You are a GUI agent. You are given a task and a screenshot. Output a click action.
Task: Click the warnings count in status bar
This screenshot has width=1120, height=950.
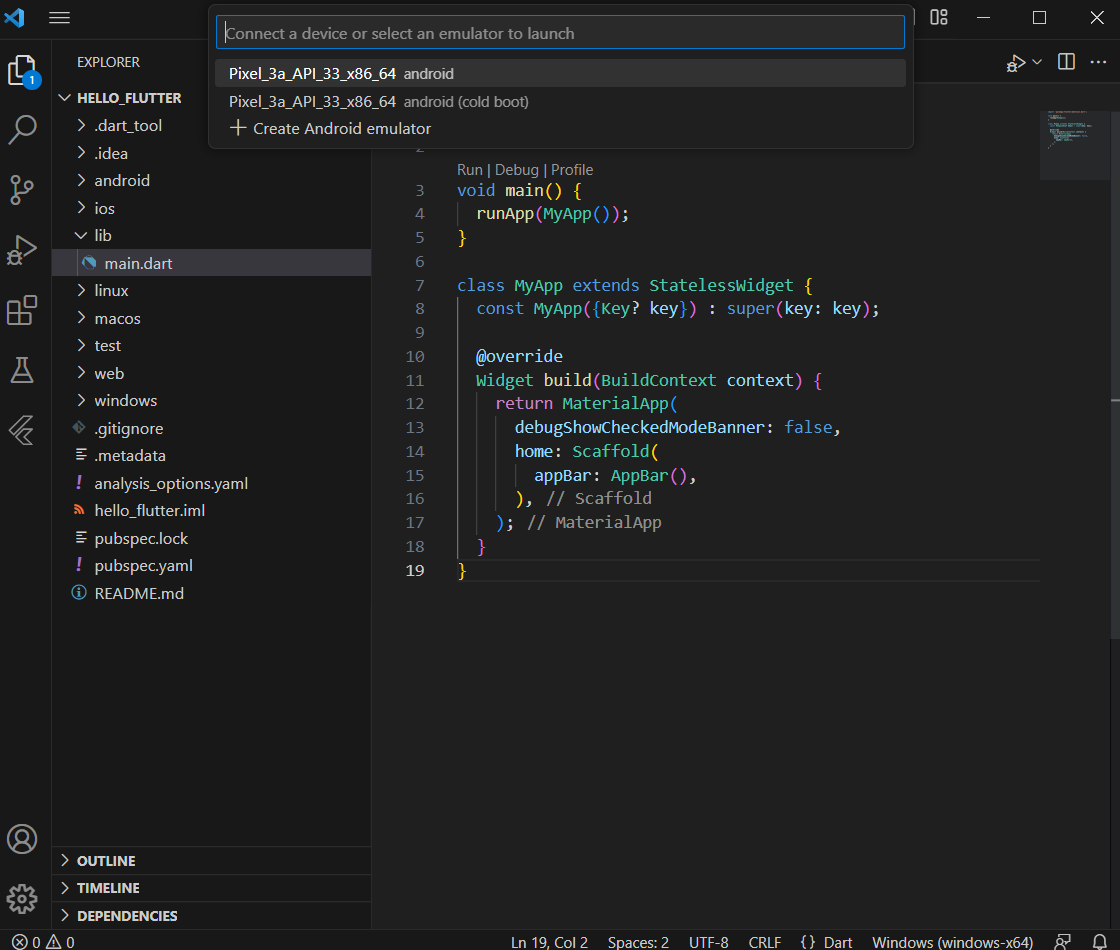point(61,941)
